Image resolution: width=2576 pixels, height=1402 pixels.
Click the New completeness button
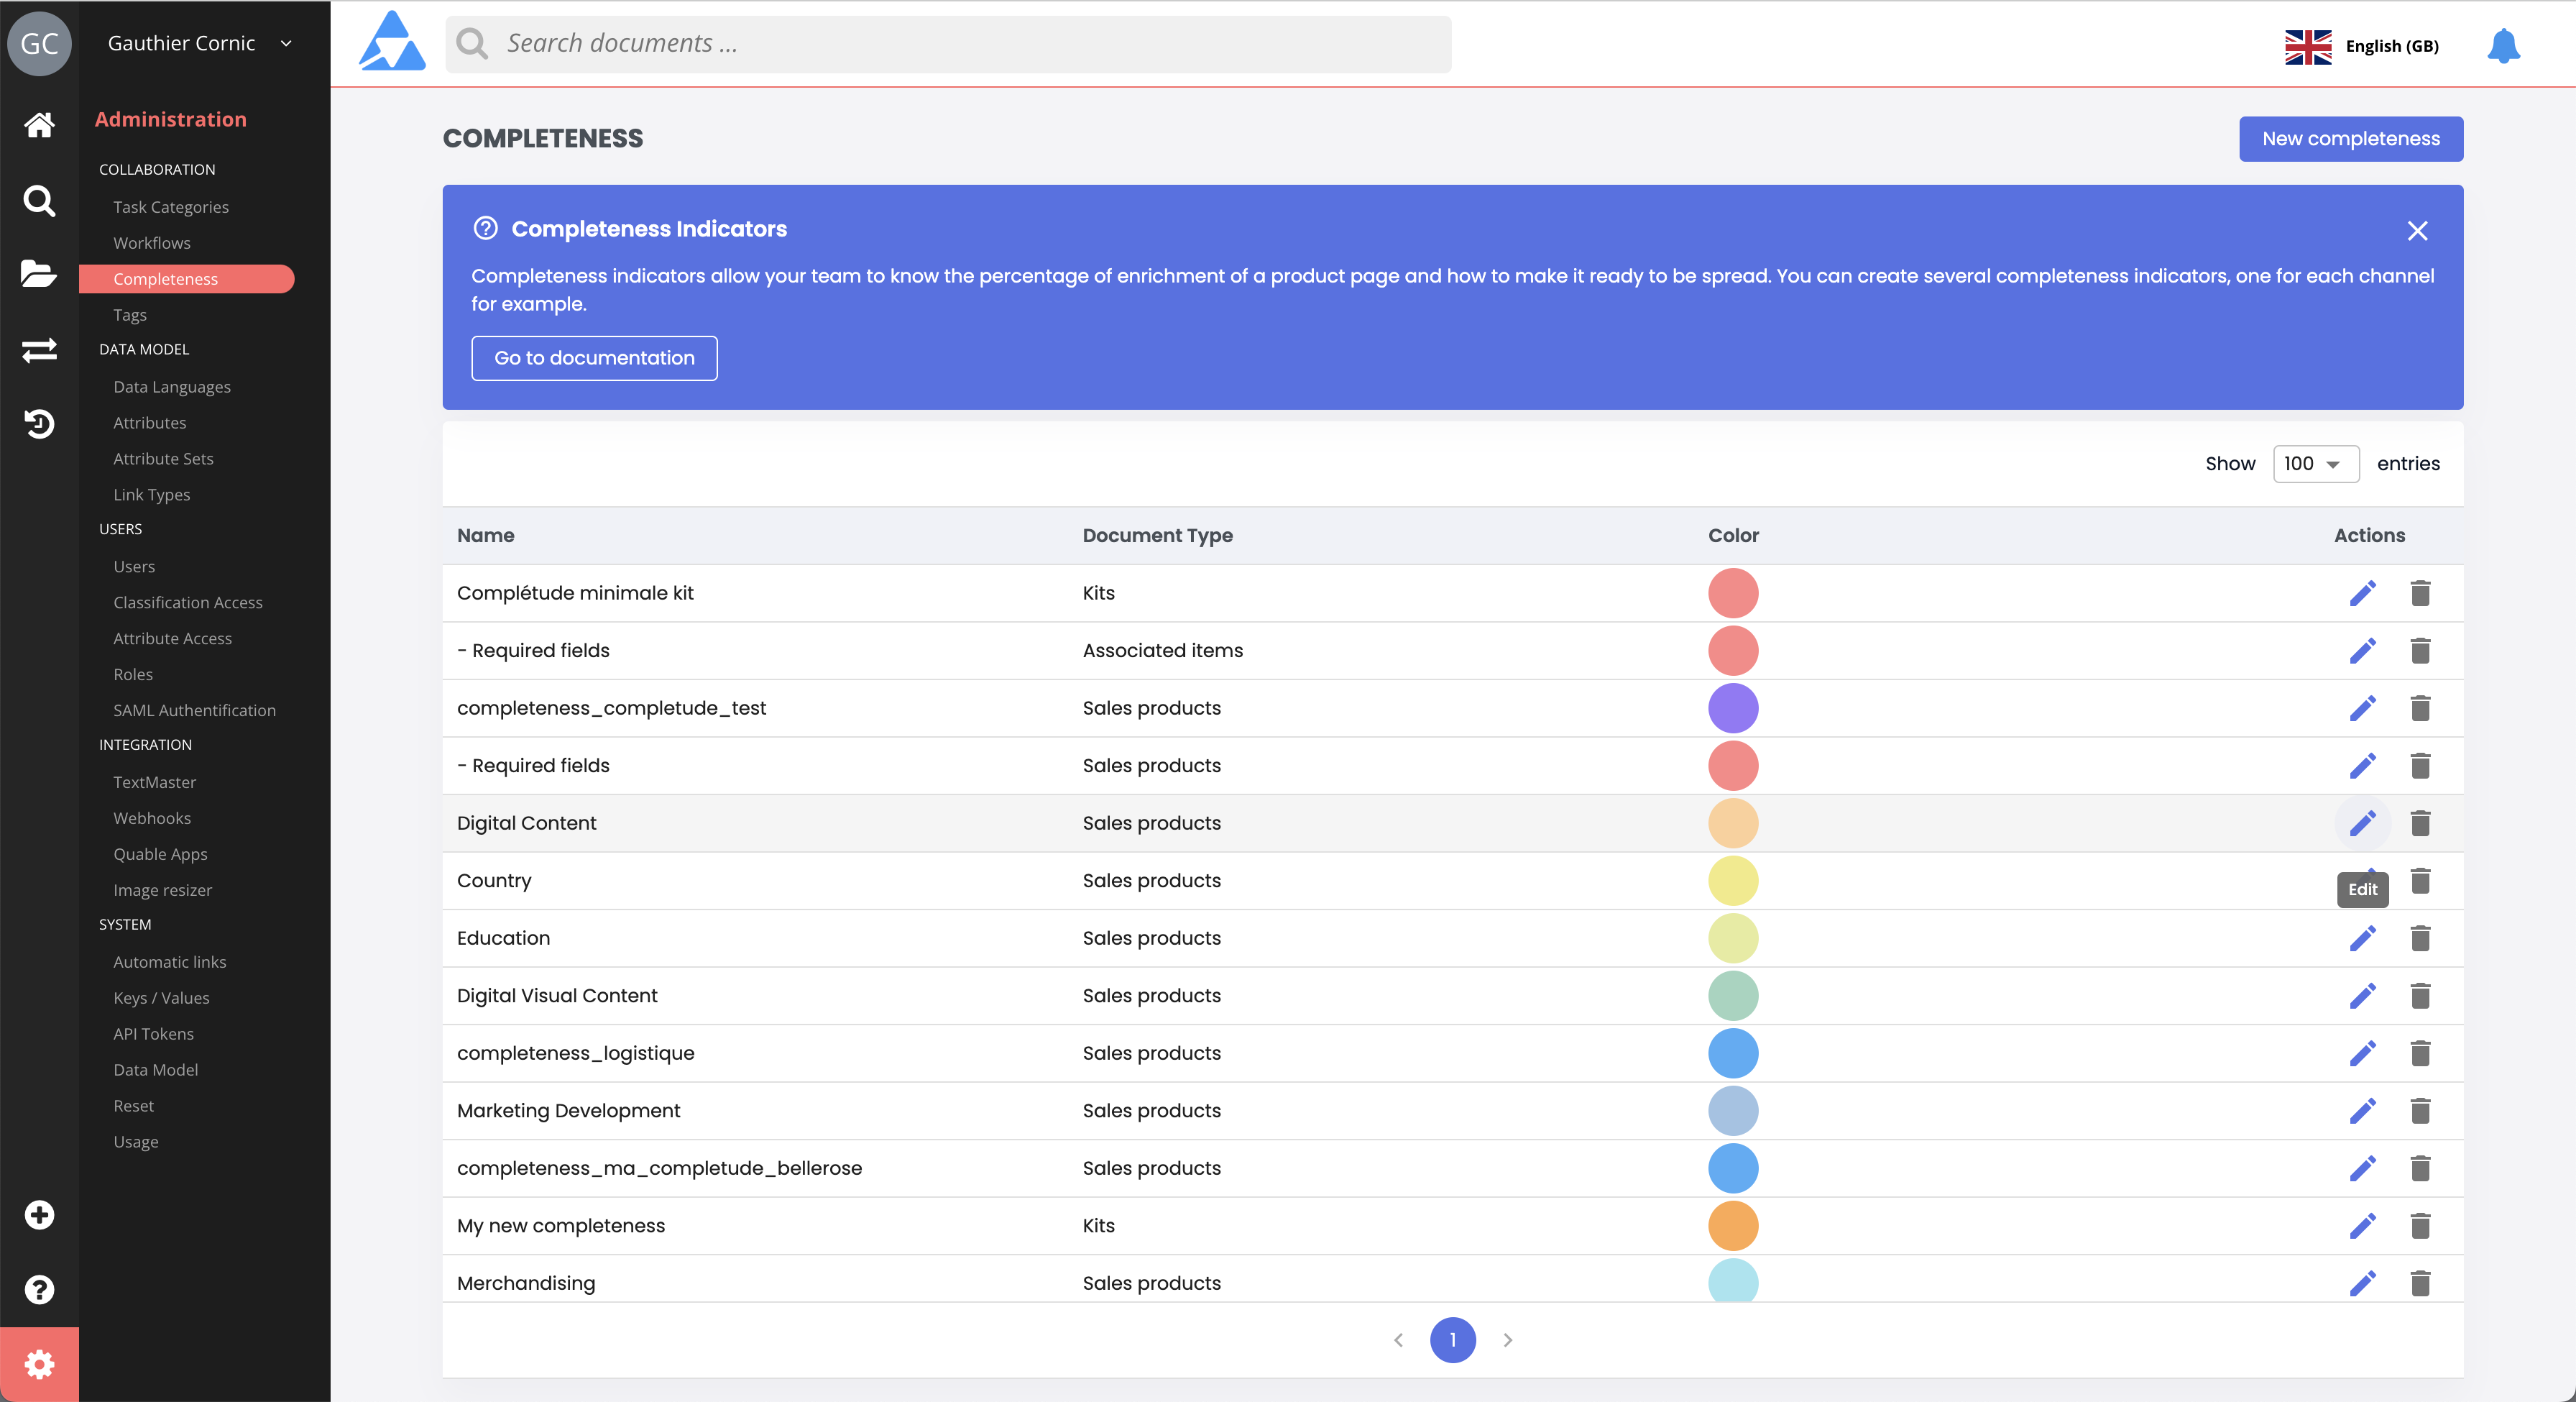pyautogui.click(x=2350, y=139)
